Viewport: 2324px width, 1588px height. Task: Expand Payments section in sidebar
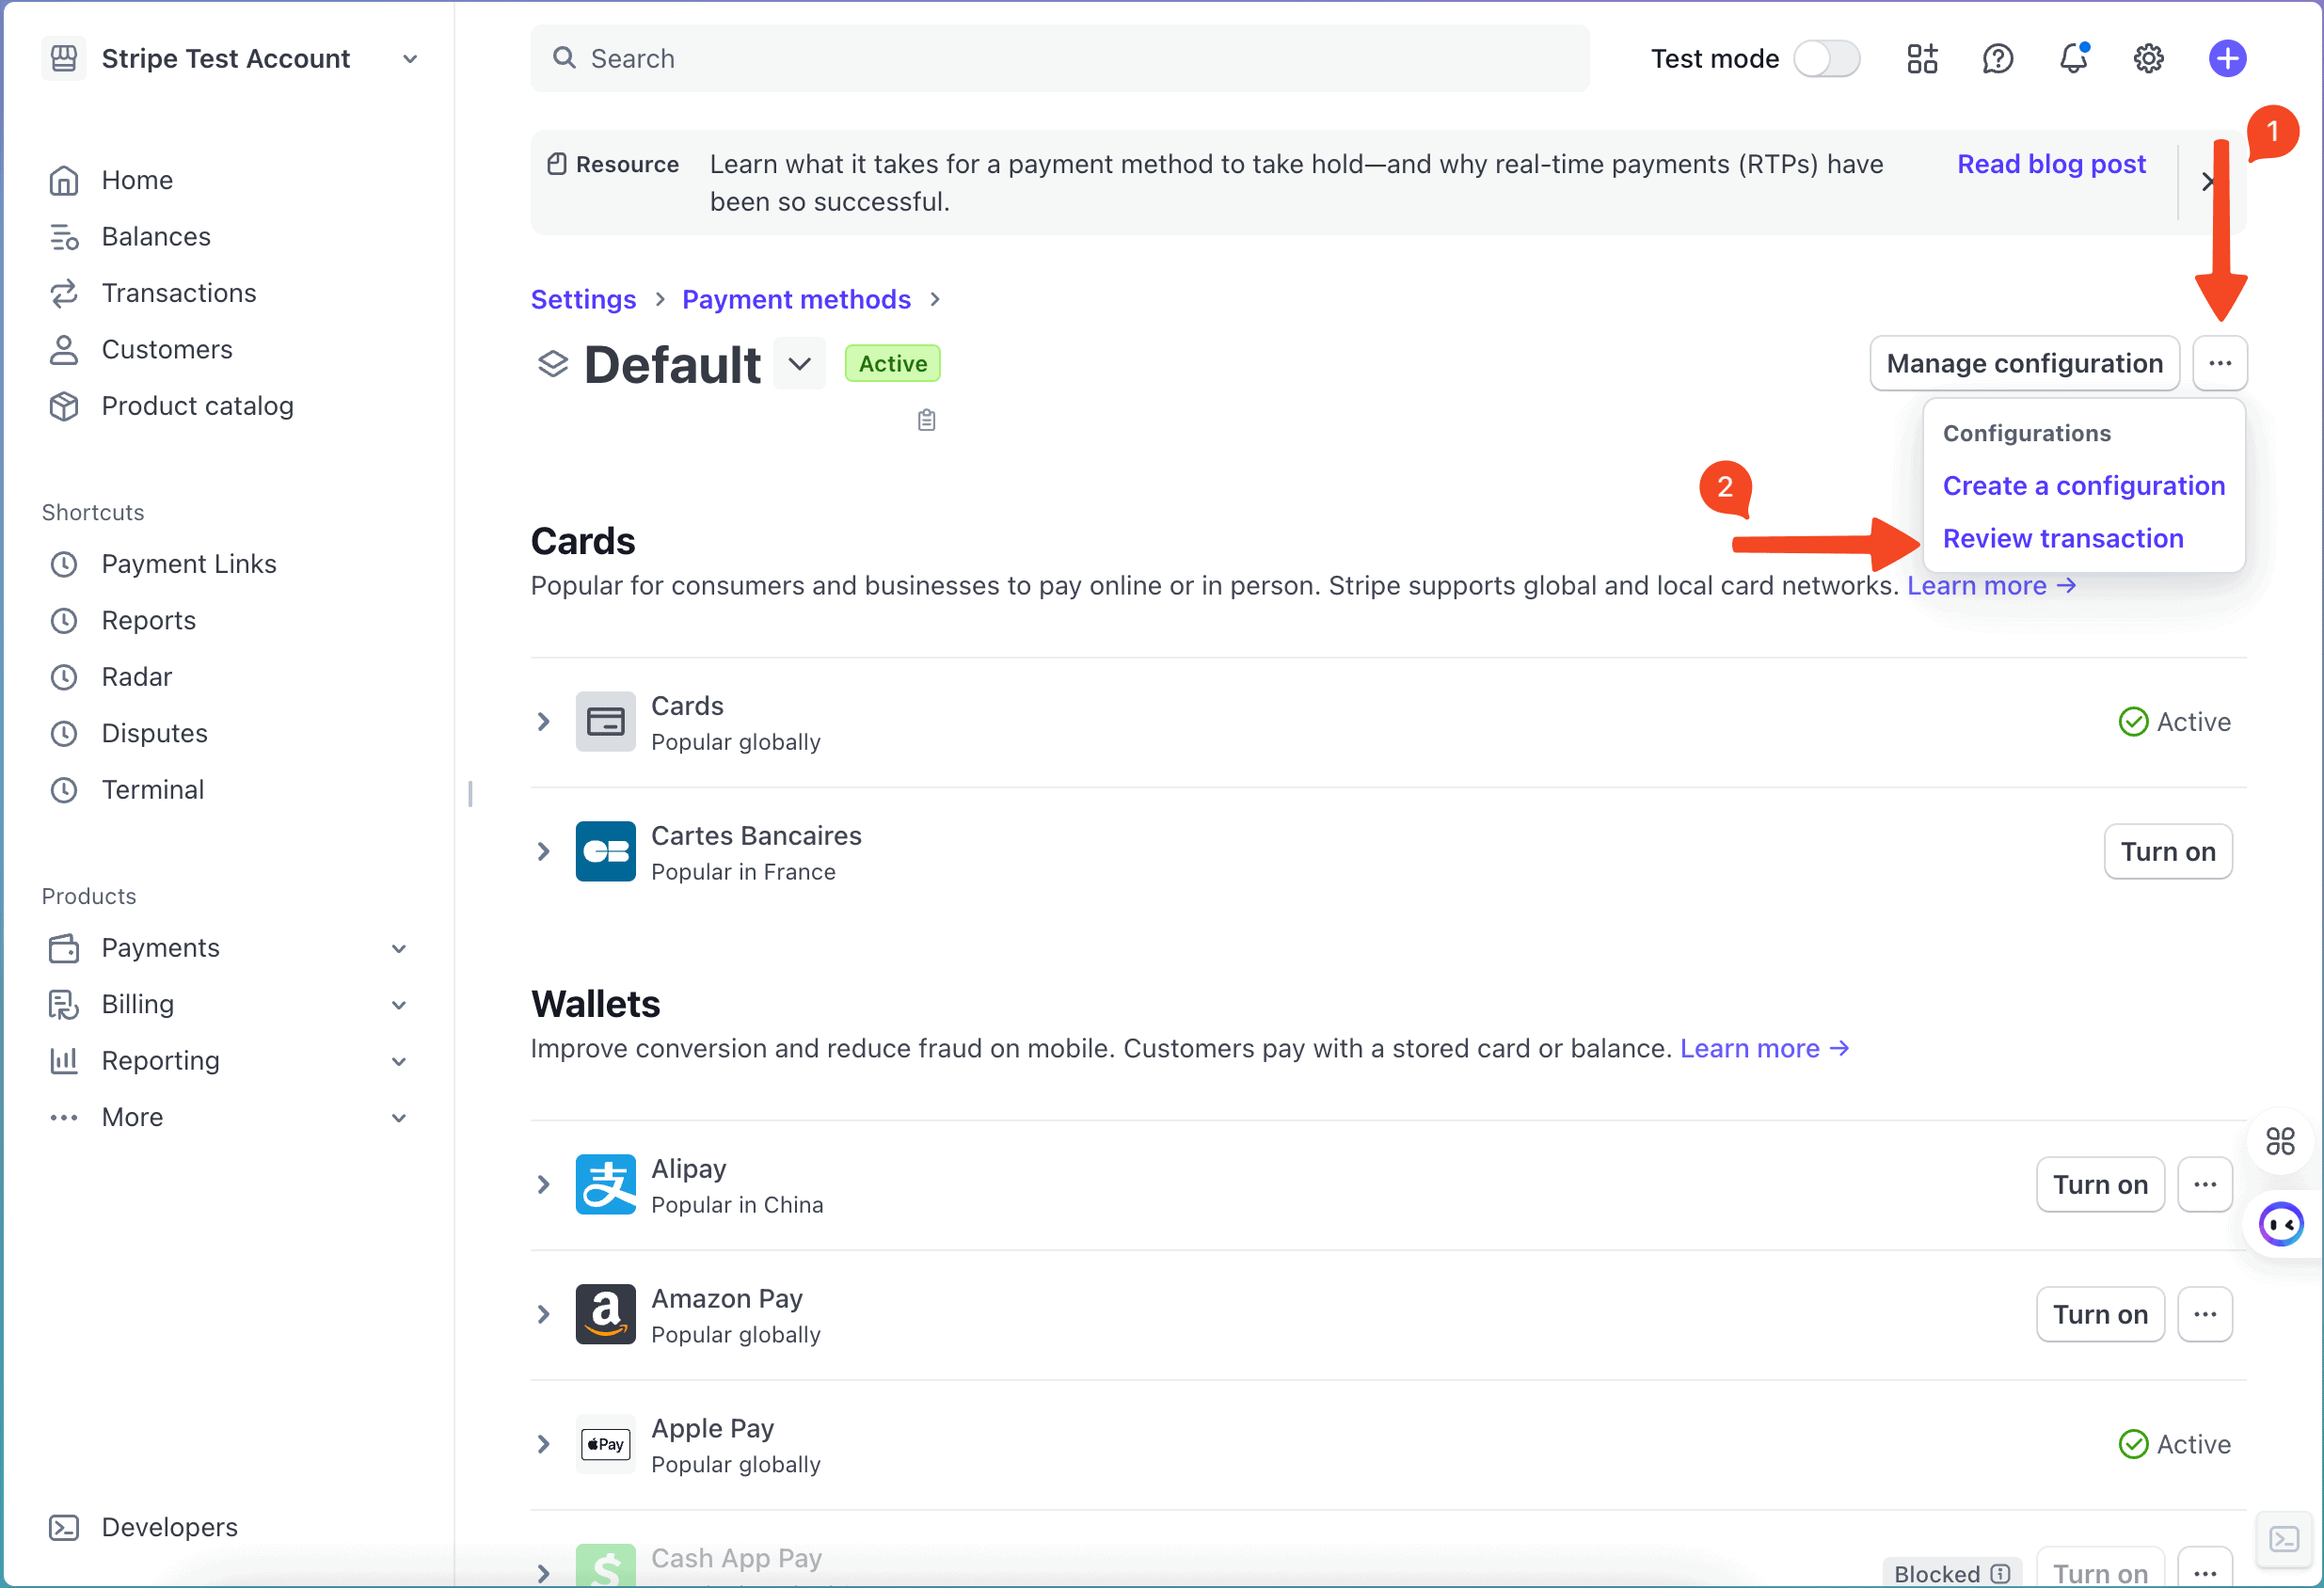[x=398, y=948]
